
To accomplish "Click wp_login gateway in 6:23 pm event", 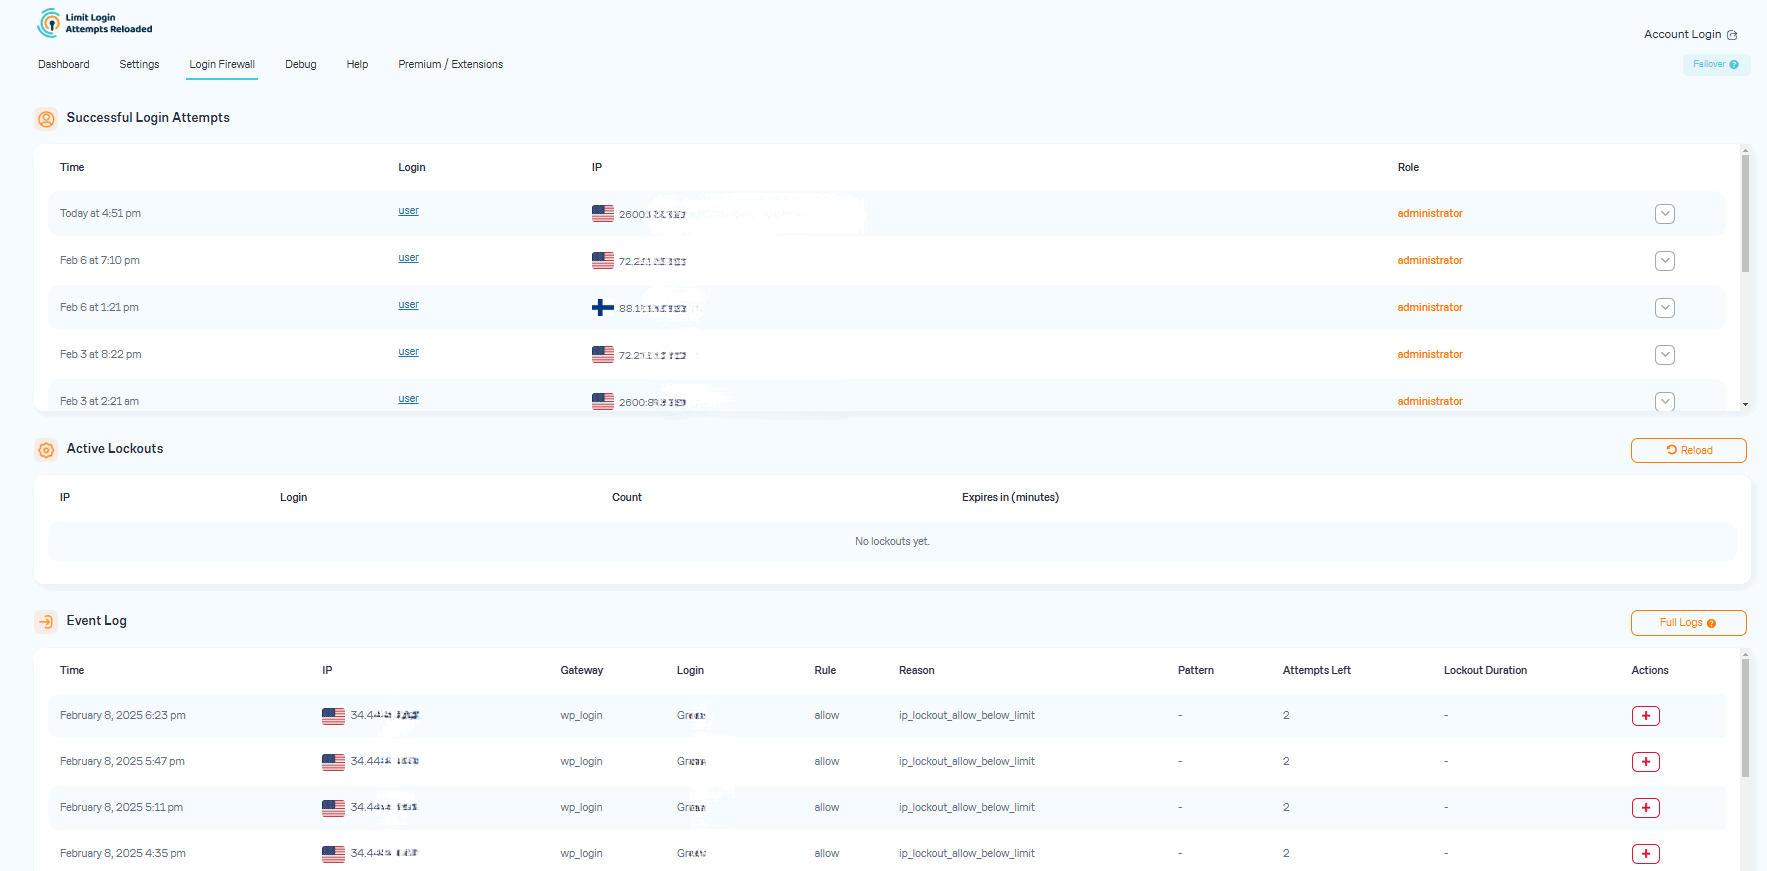I will coord(581,715).
